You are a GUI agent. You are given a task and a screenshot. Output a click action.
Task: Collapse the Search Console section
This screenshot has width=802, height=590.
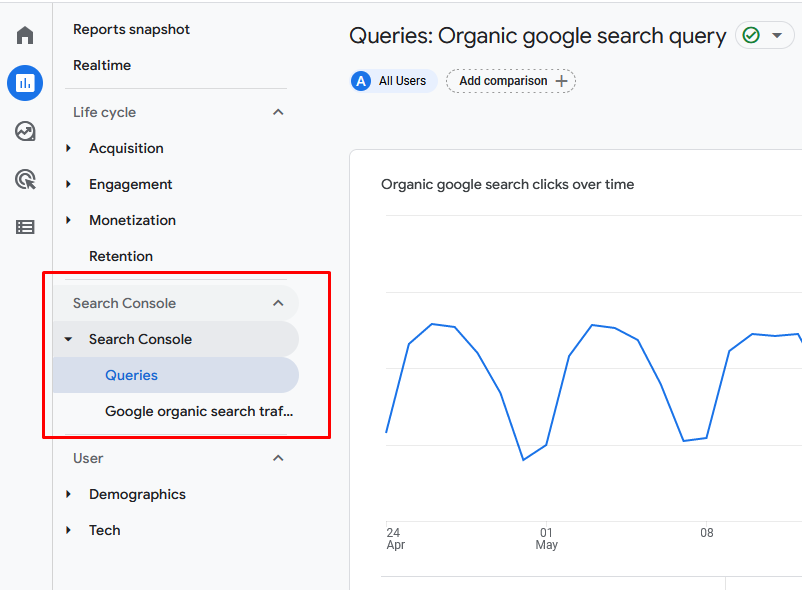click(x=277, y=303)
